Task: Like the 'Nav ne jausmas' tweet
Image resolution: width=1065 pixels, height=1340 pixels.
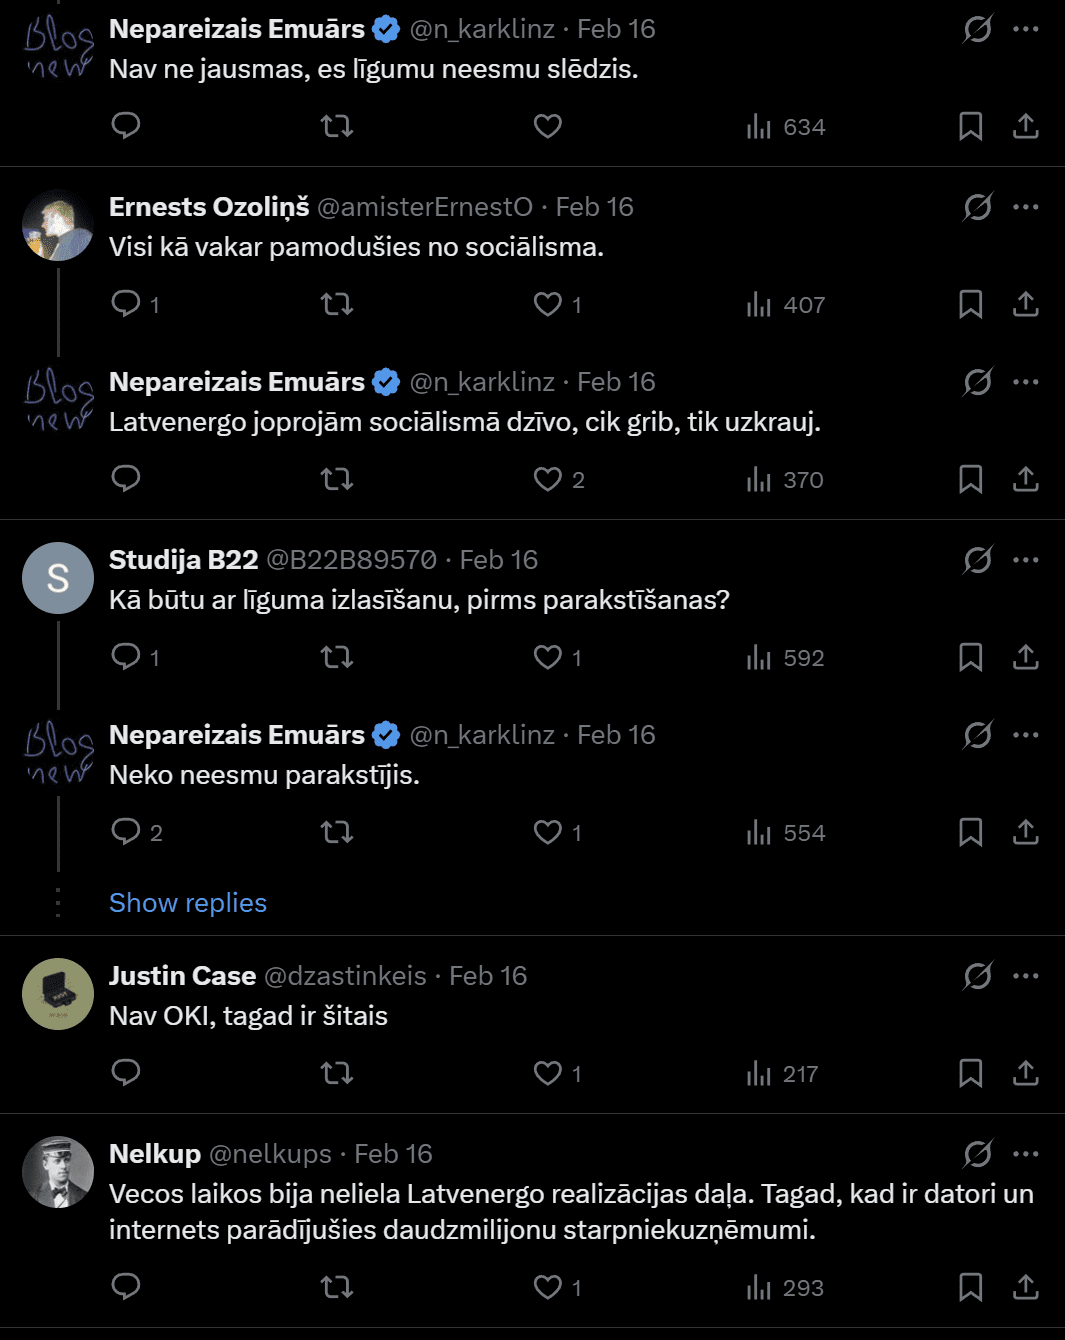Action: [548, 126]
